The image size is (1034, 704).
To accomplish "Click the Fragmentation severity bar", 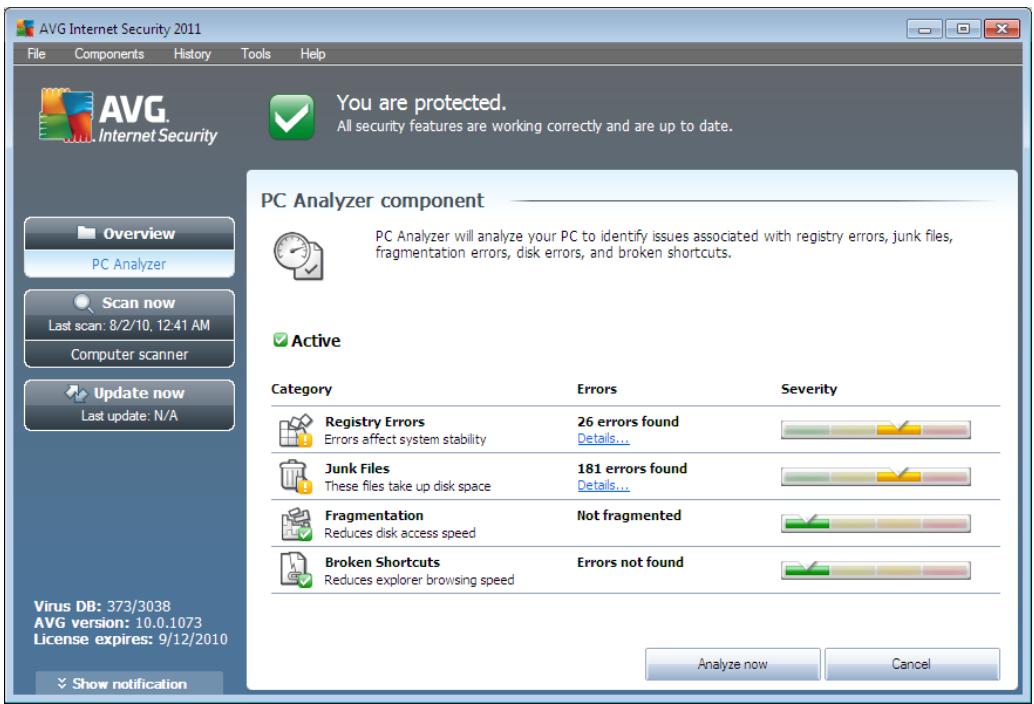I will [x=875, y=523].
